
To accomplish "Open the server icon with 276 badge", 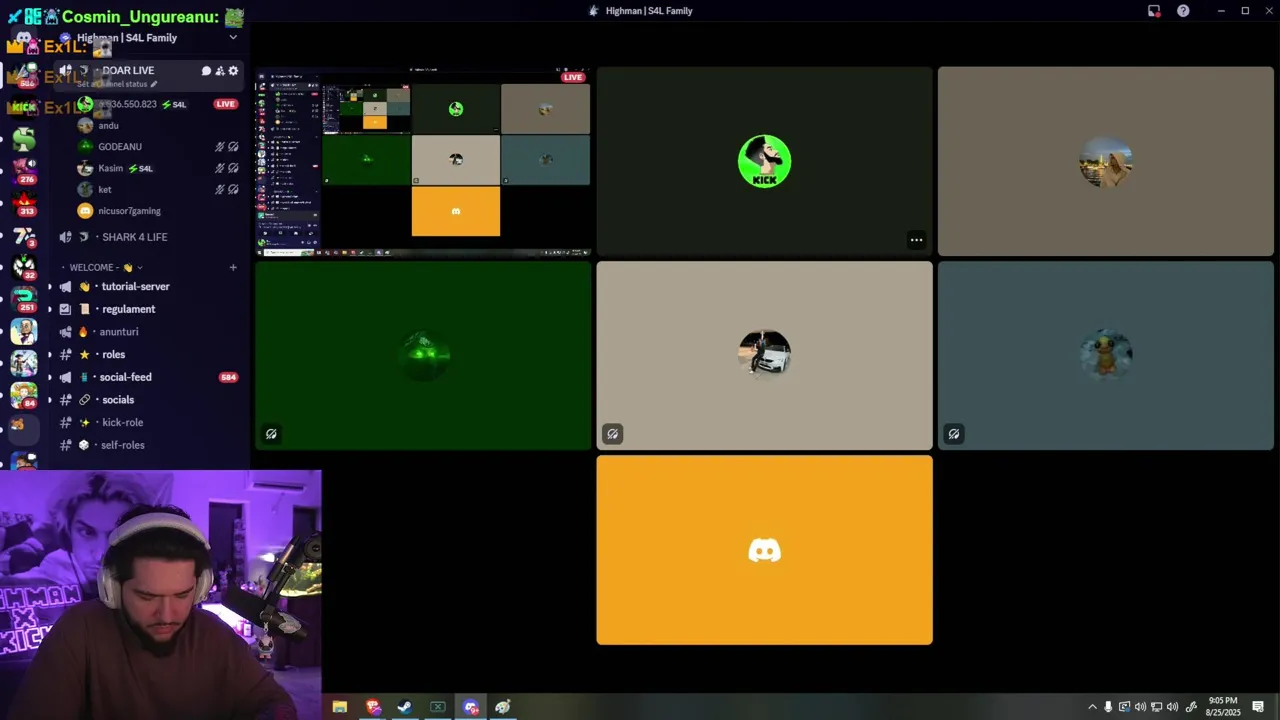I will coord(24,171).
